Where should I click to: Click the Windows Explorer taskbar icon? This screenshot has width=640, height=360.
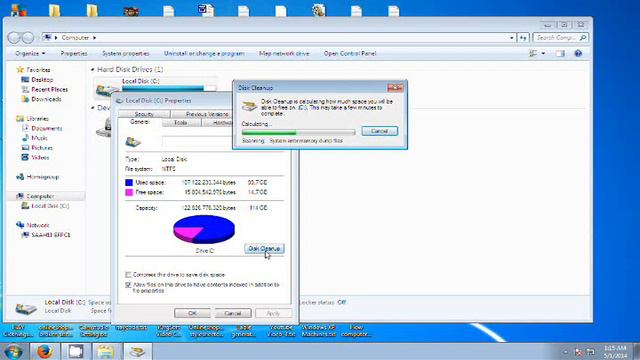(x=105, y=351)
